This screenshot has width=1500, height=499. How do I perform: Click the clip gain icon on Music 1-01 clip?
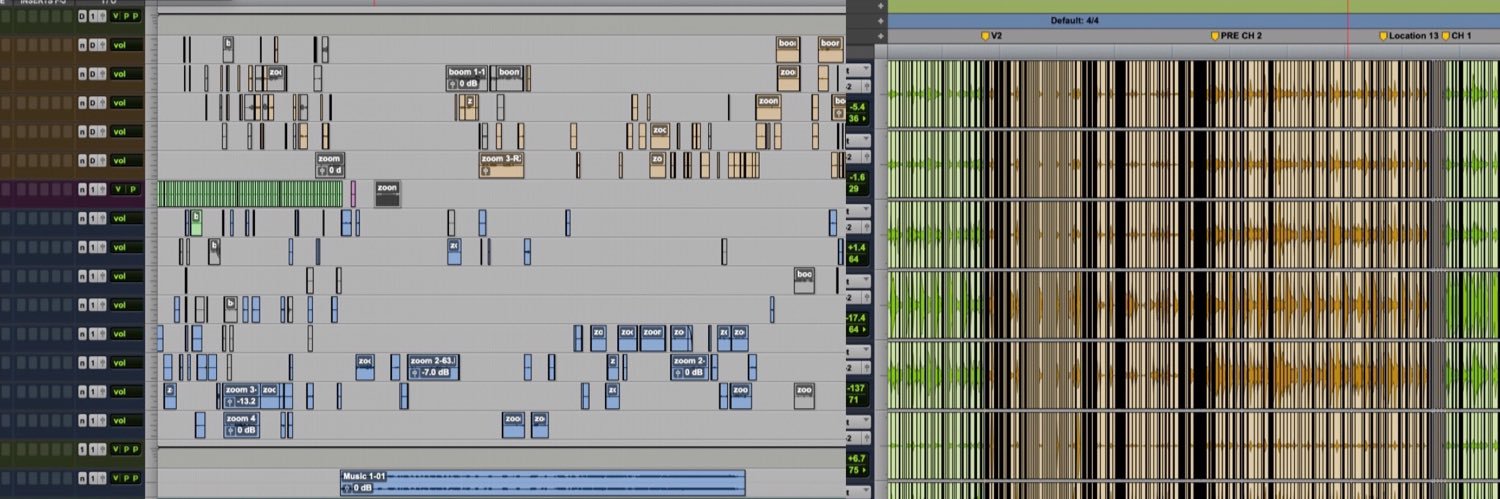point(347,488)
